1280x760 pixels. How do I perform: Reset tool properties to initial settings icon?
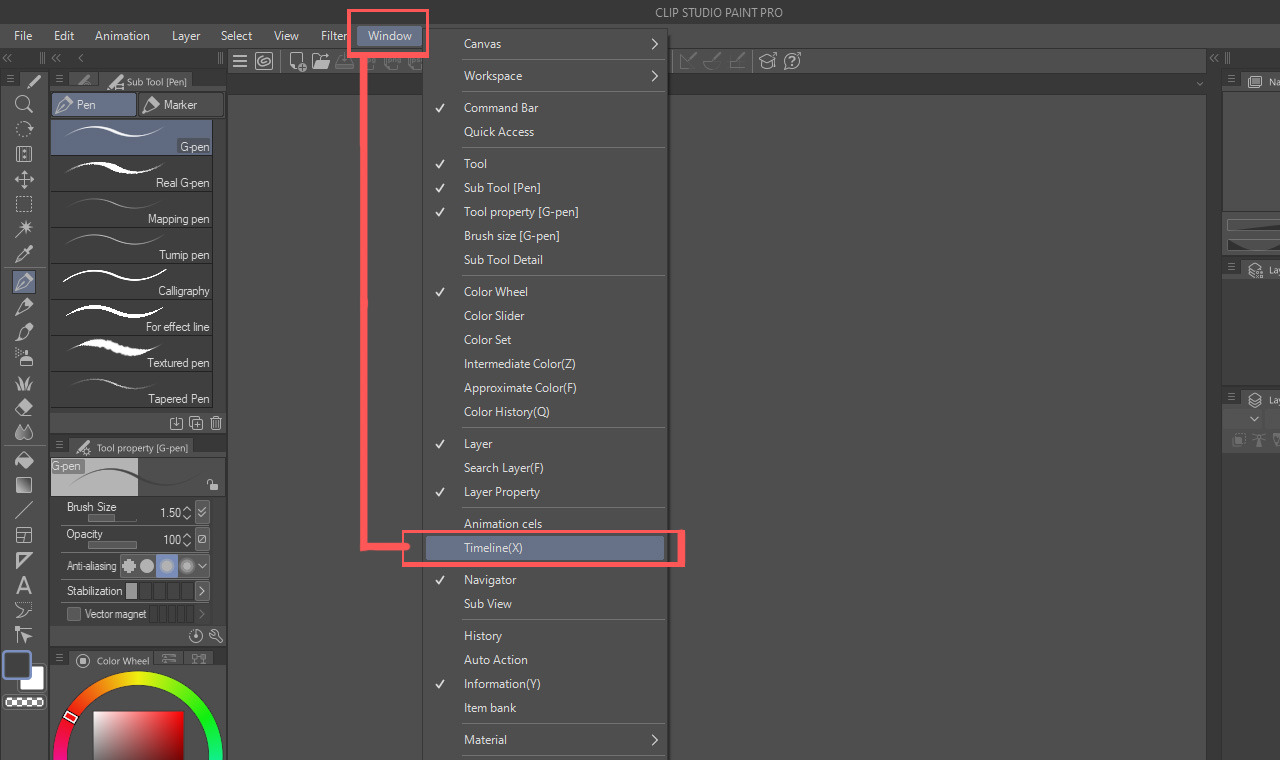(x=196, y=636)
